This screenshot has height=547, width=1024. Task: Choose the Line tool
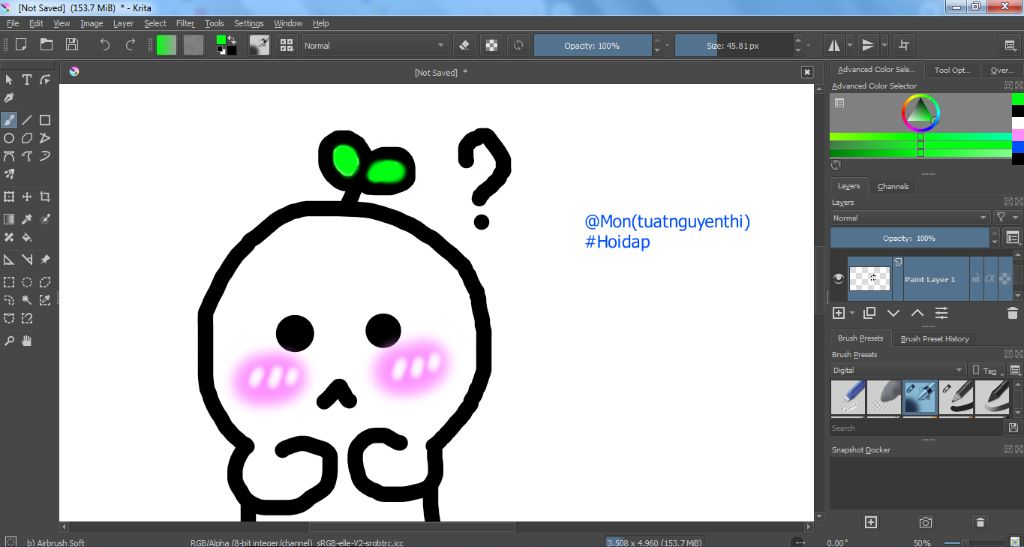[x=27, y=120]
